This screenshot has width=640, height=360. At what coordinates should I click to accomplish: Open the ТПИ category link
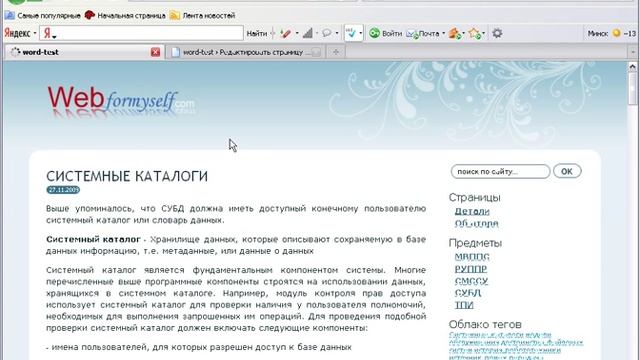(x=464, y=305)
